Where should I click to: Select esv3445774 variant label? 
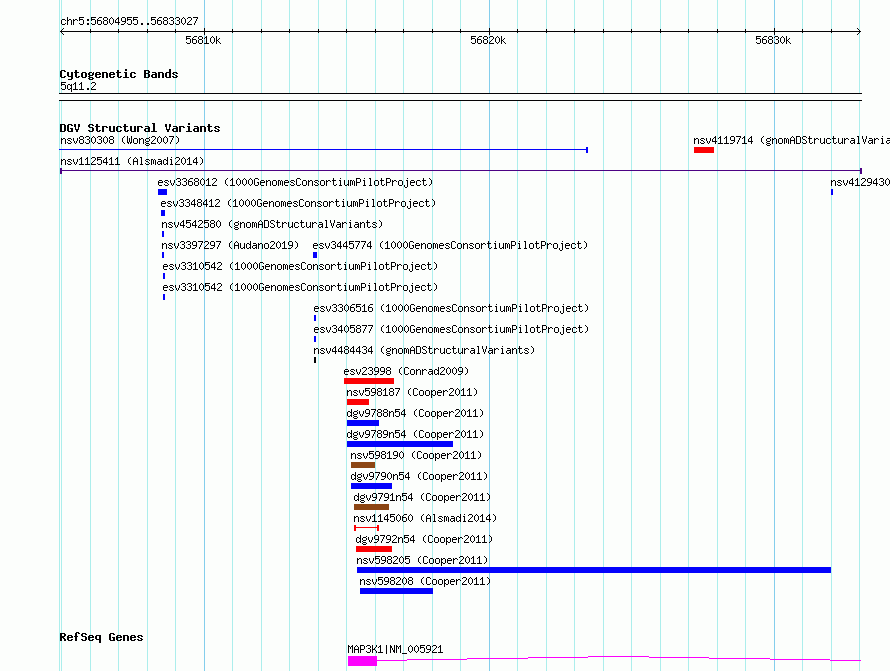tap(450, 245)
